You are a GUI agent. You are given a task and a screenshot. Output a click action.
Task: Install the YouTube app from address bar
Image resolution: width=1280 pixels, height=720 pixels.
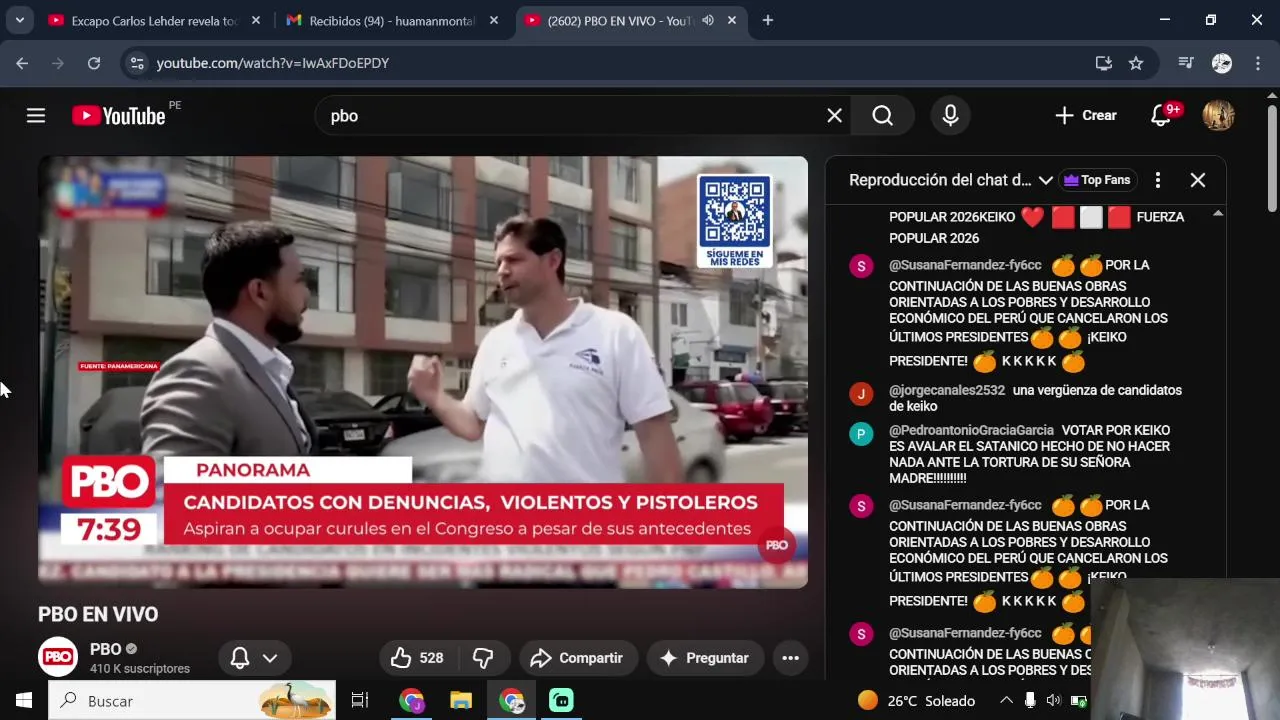click(x=1104, y=63)
